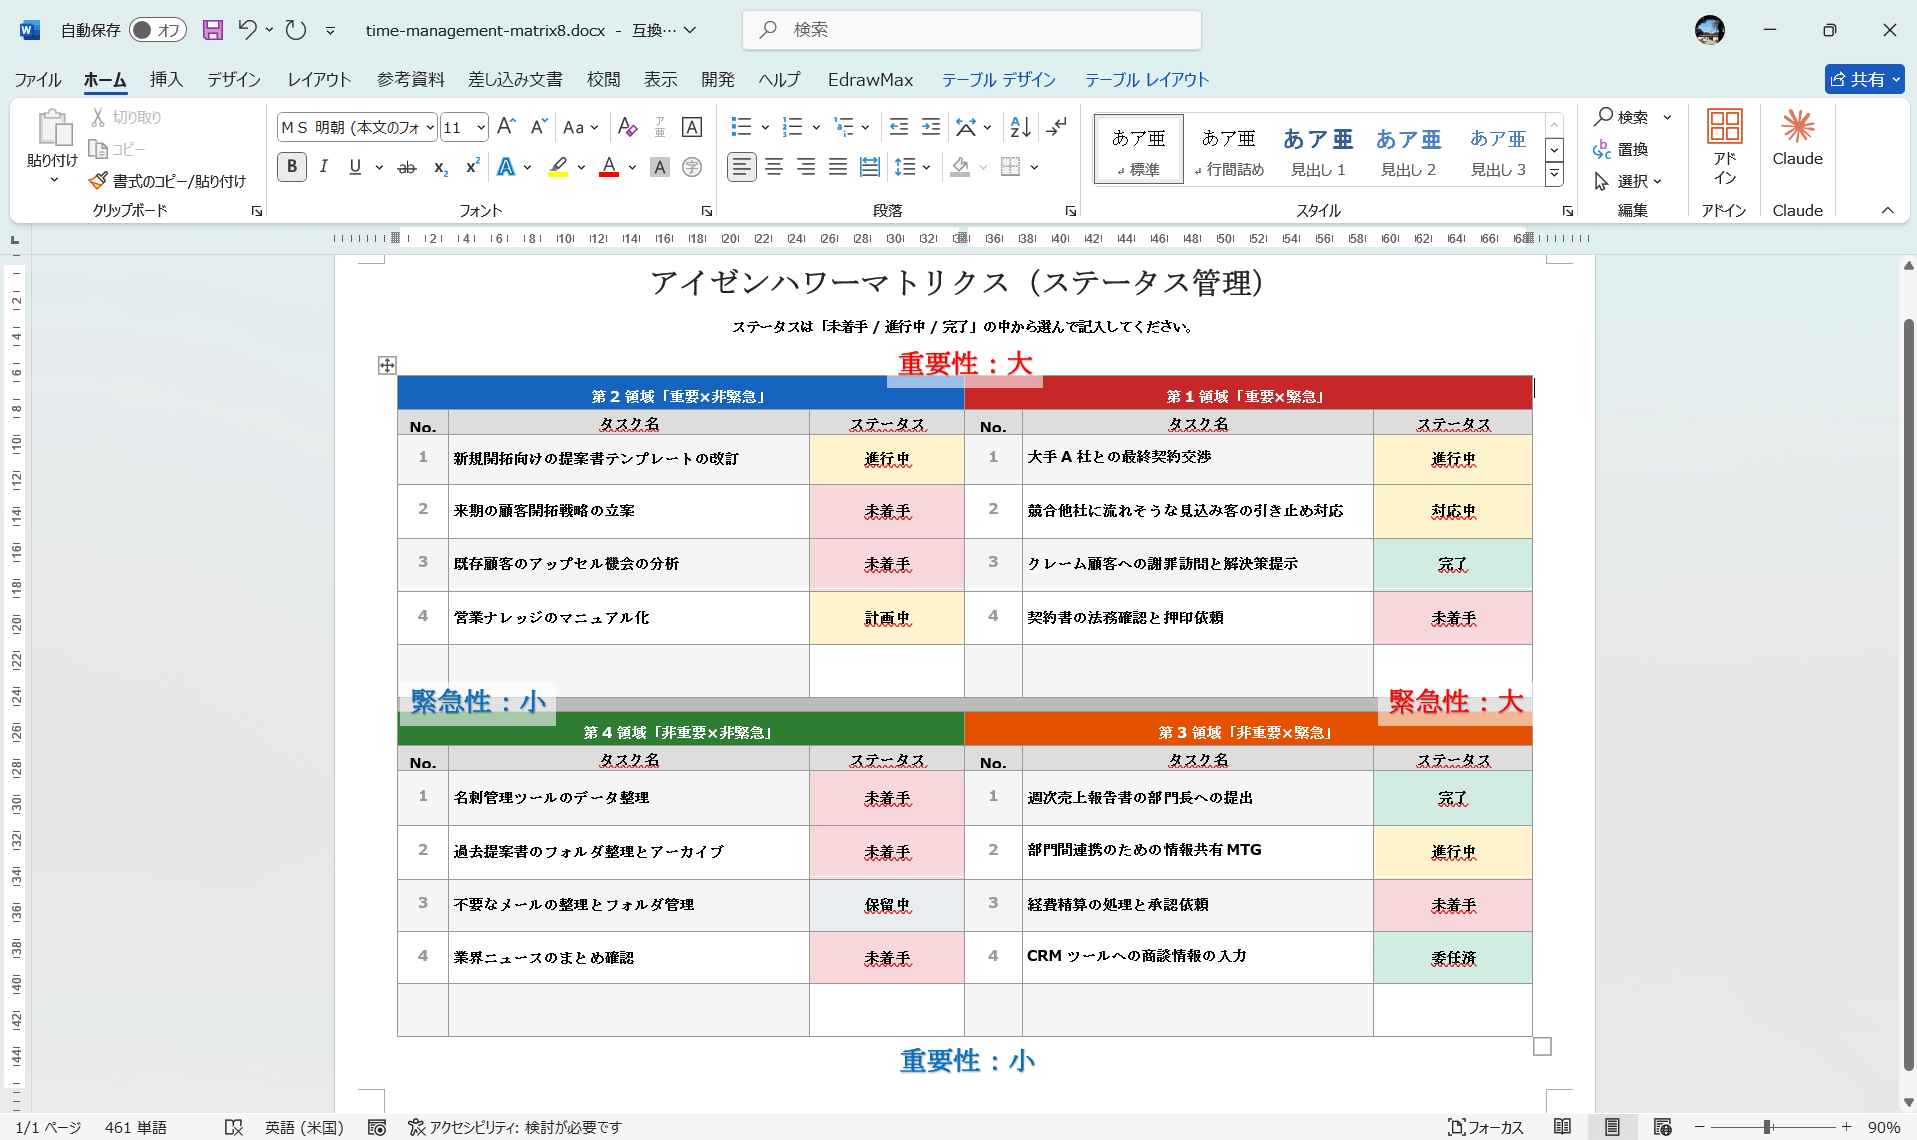Open the bullets list dropdown arrow
This screenshot has height=1140, width=1917.
pos(765,127)
